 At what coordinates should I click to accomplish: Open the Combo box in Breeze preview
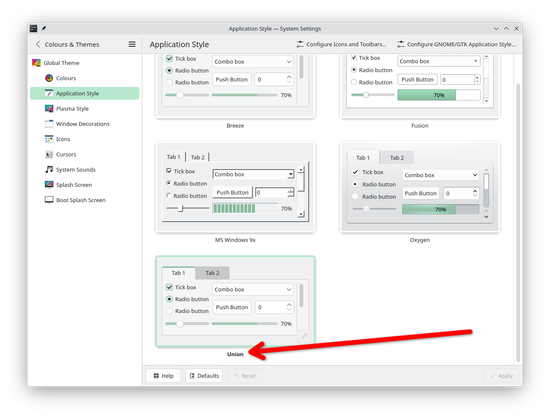253,62
